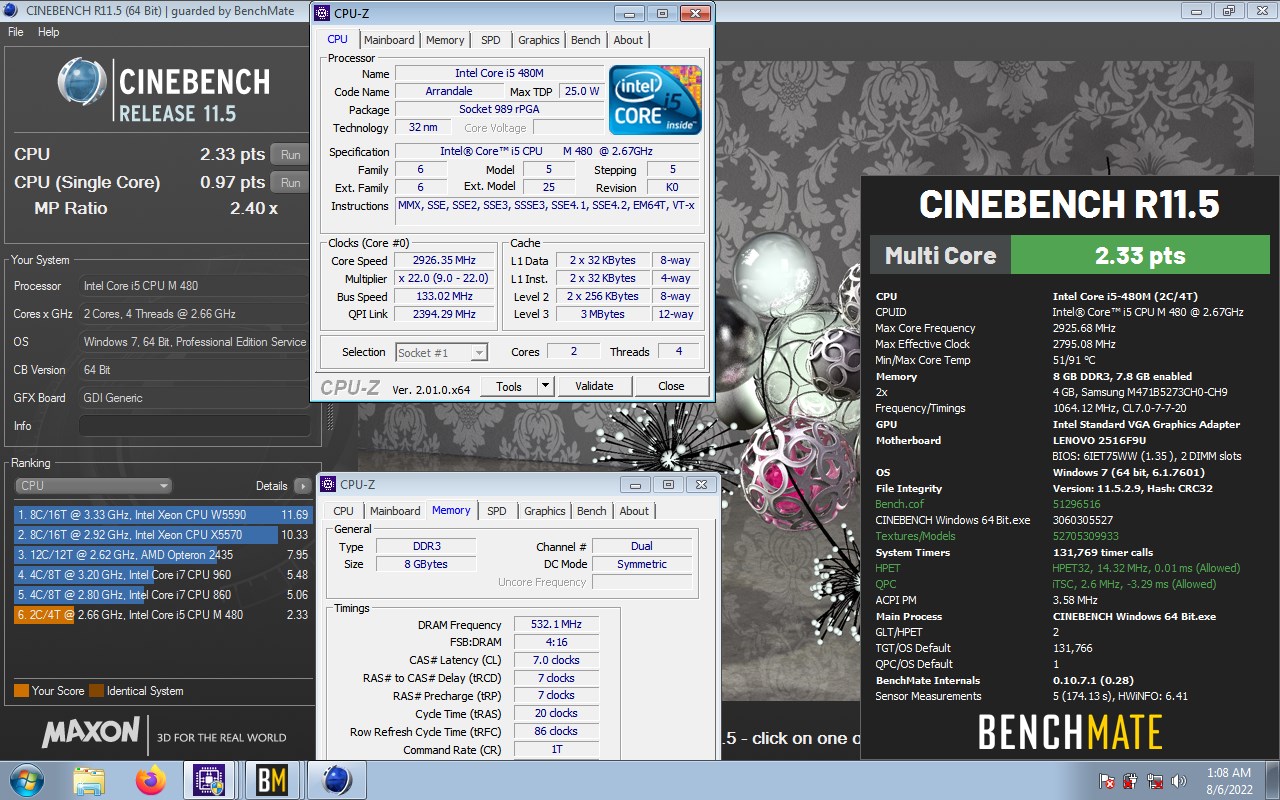Open About tab in top CPU-Z
This screenshot has height=800, width=1280.
pyautogui.click(x=629, y=40)
